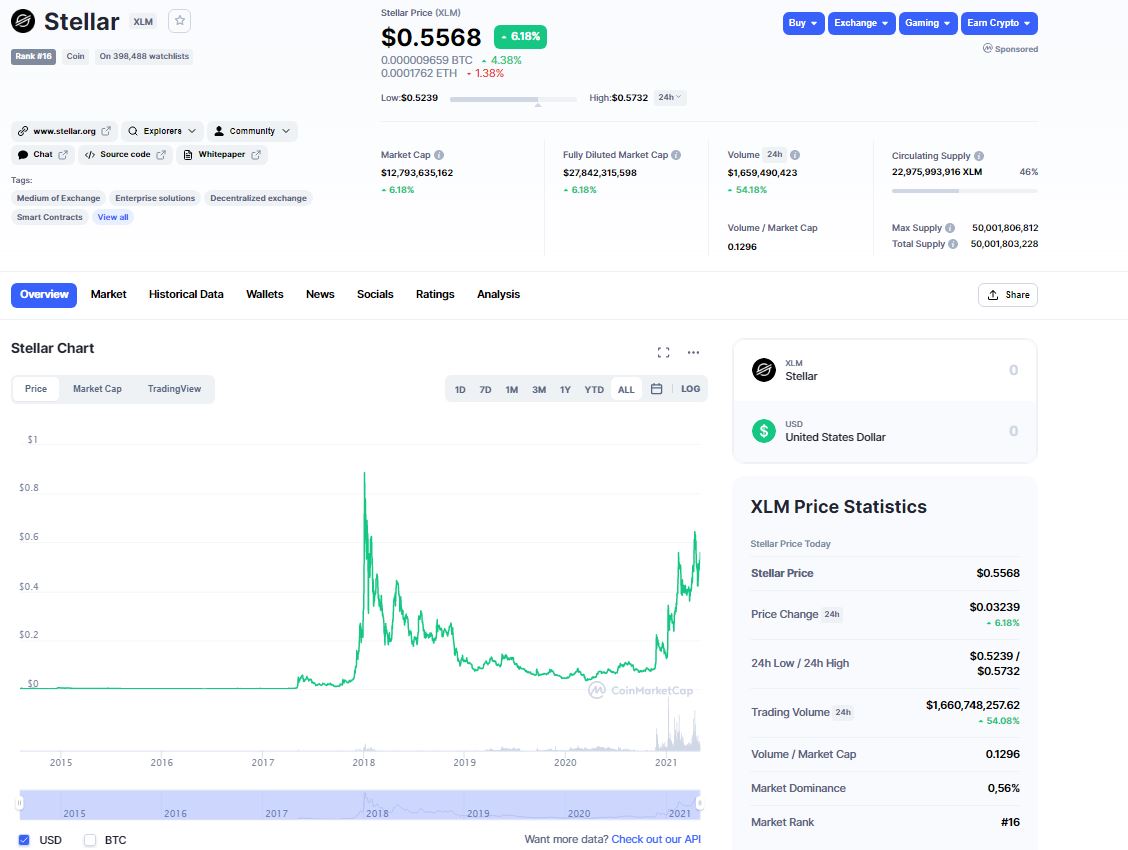Open fullscreen chart view icon
Image resolution: width=1128 pixels, height=850 pixels.
click(x=663, y=352)
